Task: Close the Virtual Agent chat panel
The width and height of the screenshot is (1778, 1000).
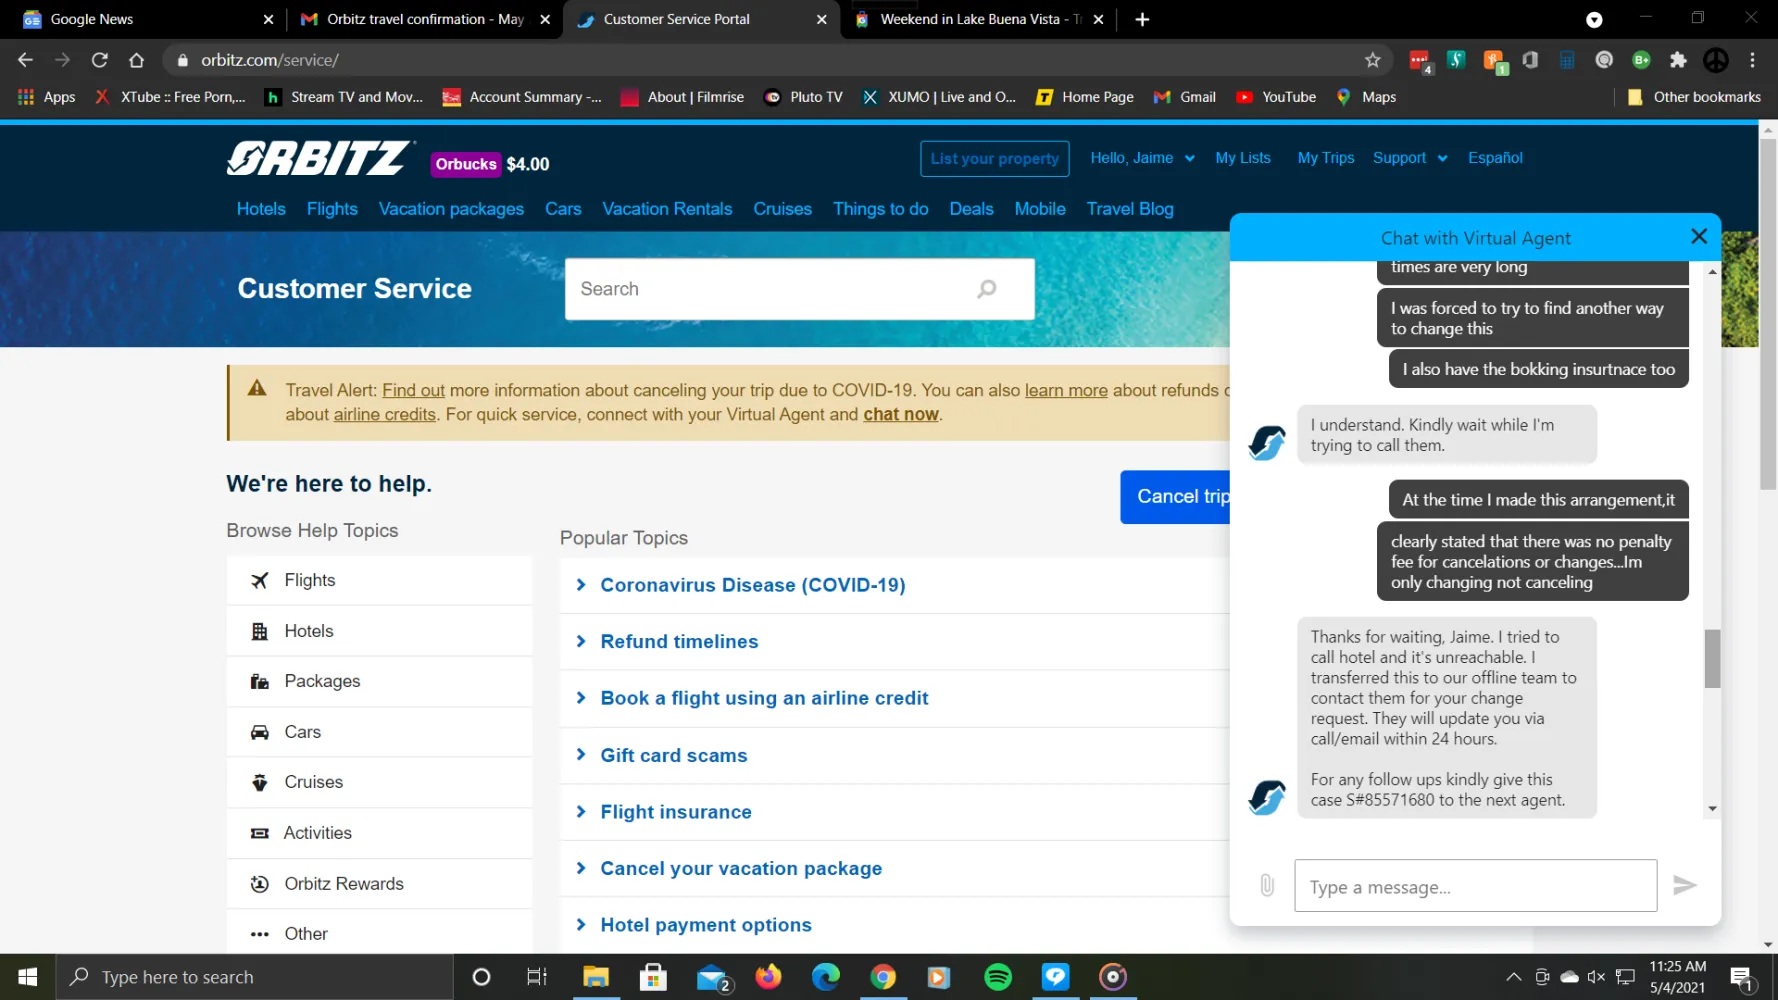Action: tap(1698, 236)
